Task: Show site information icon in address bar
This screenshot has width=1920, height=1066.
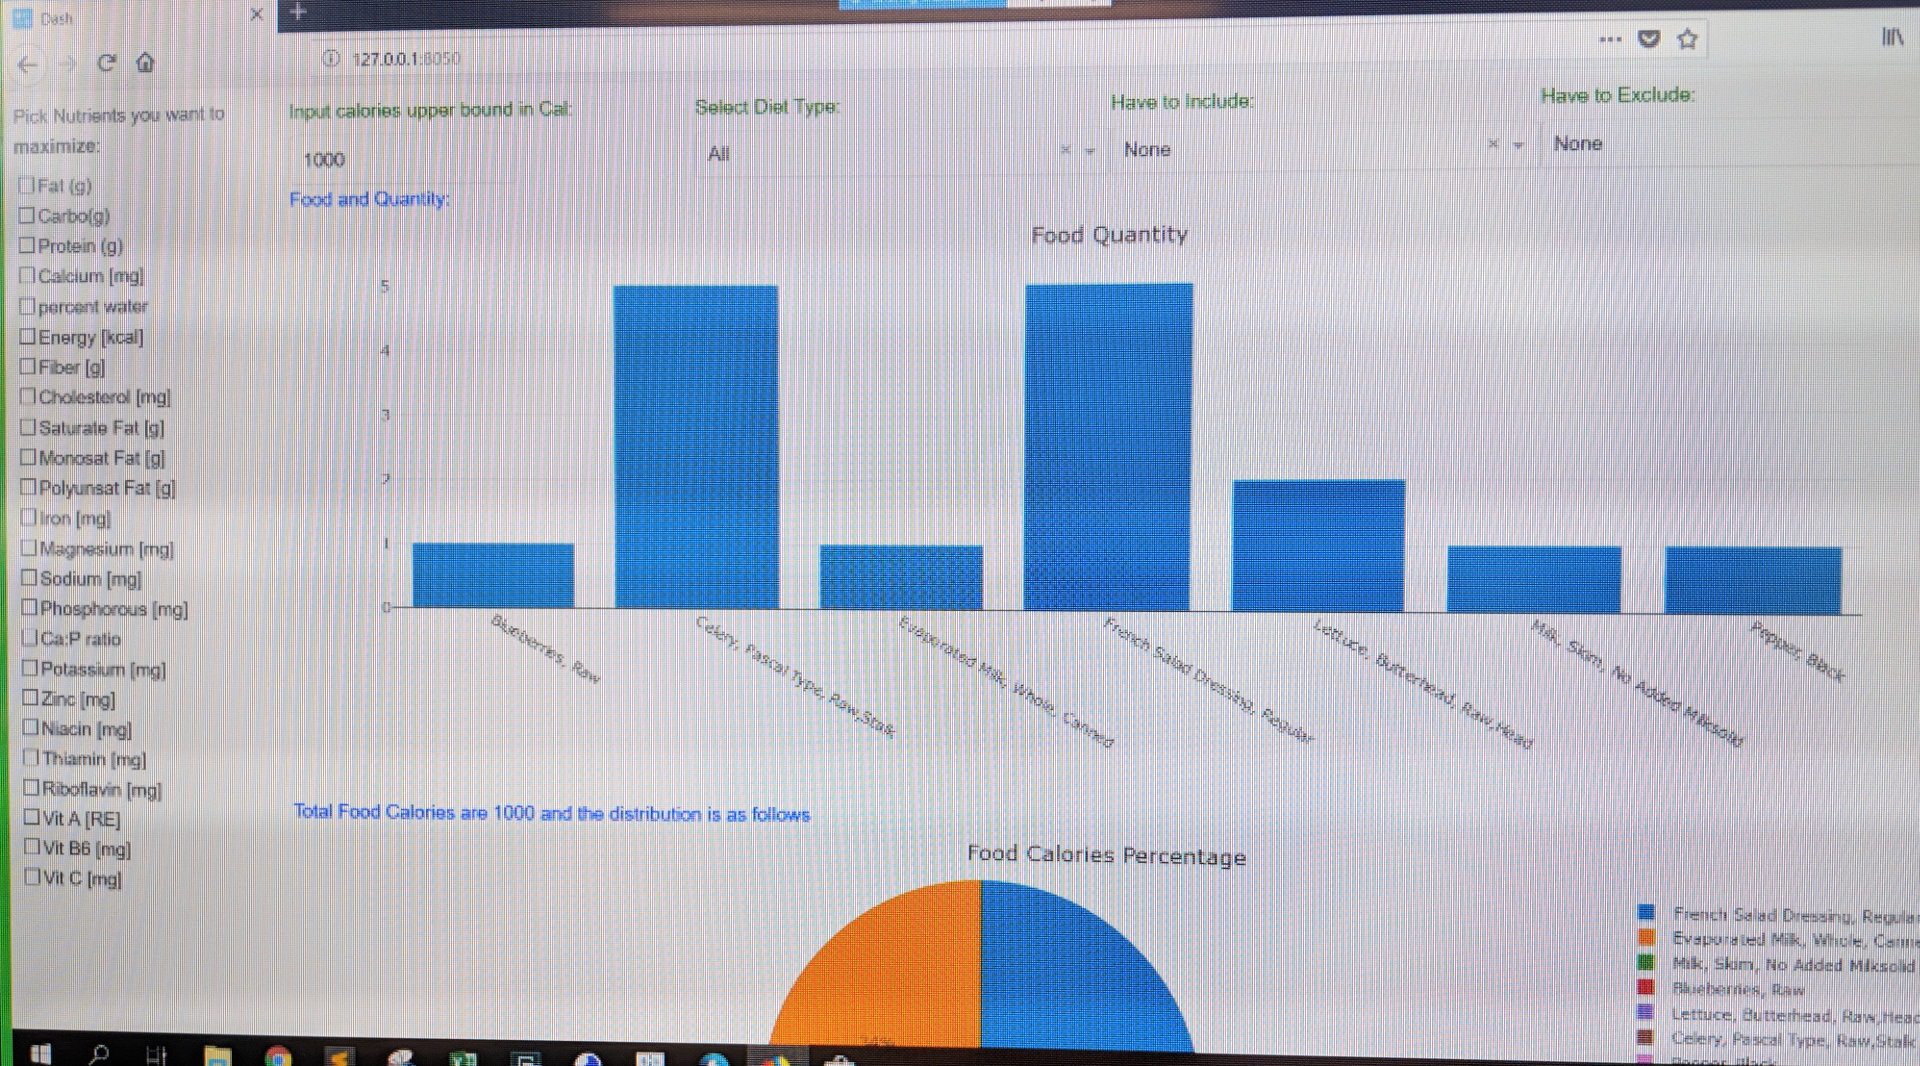Action: [331, 58]
